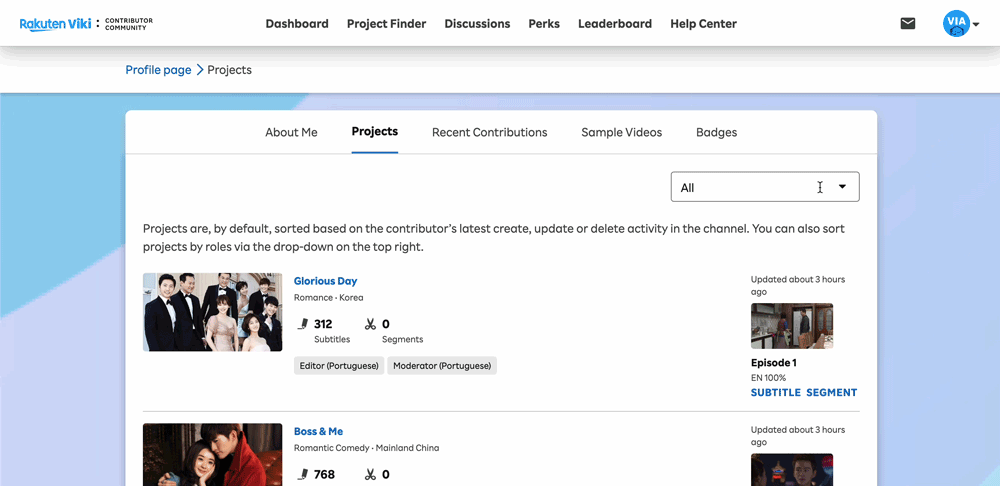Open Discussions in top navigation
This screenshot has width=1000, height=486.
(x=477, y=24)
